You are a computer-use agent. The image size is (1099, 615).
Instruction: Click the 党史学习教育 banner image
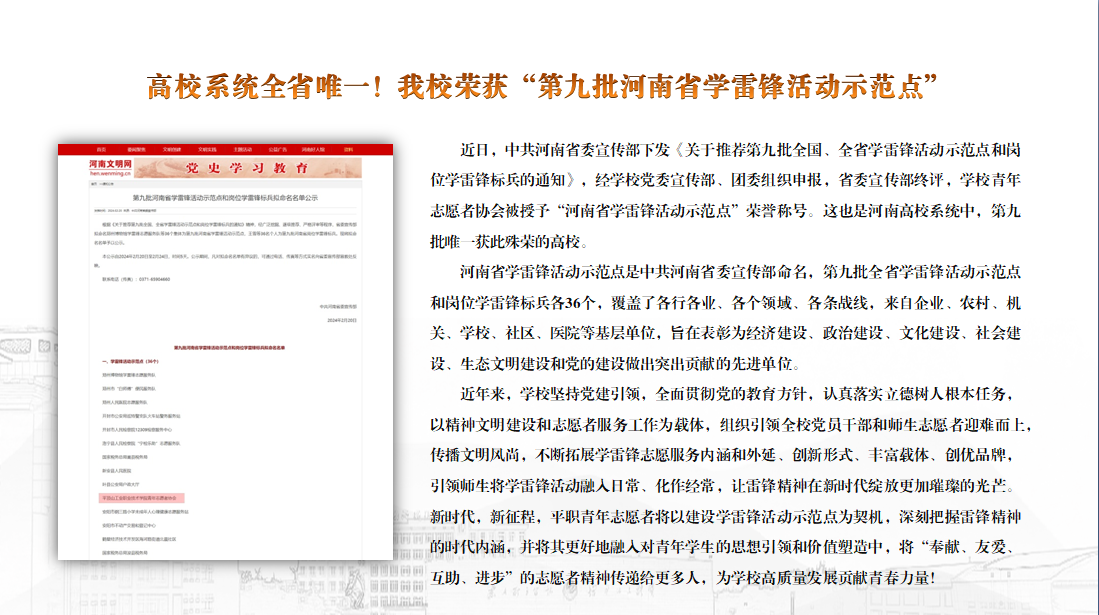pyautogui.click(x=248, y=166)
